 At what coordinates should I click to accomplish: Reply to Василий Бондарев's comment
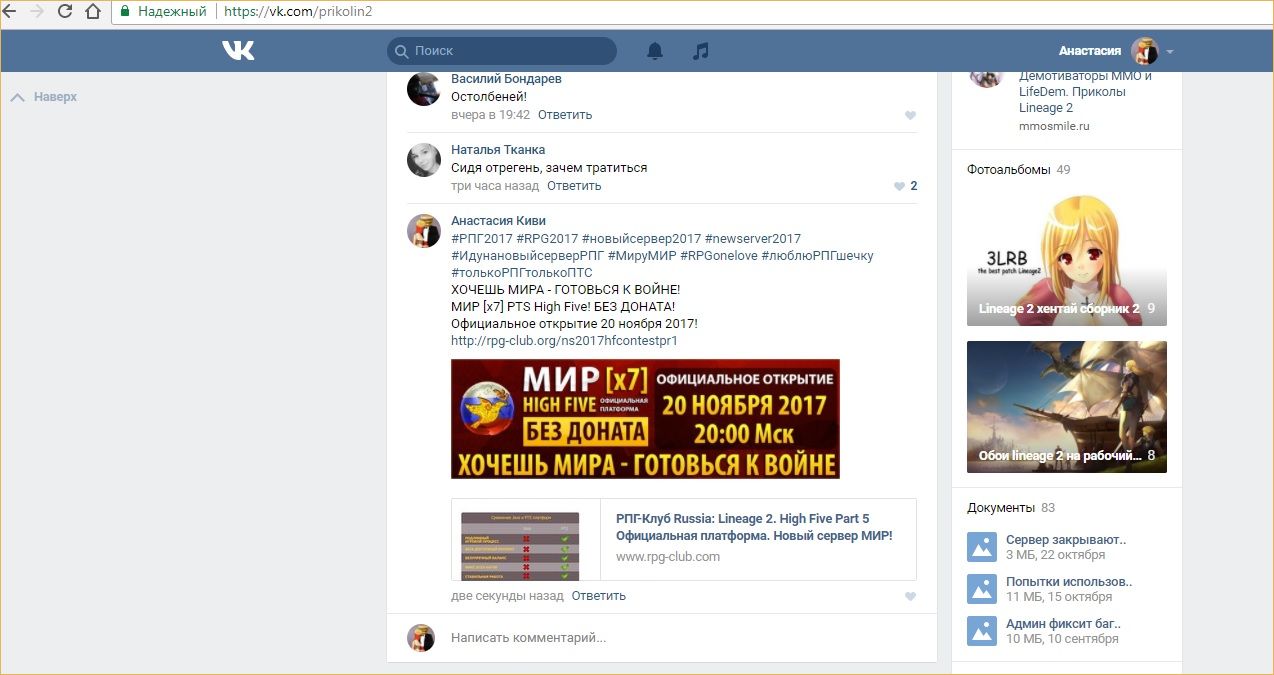565,115
